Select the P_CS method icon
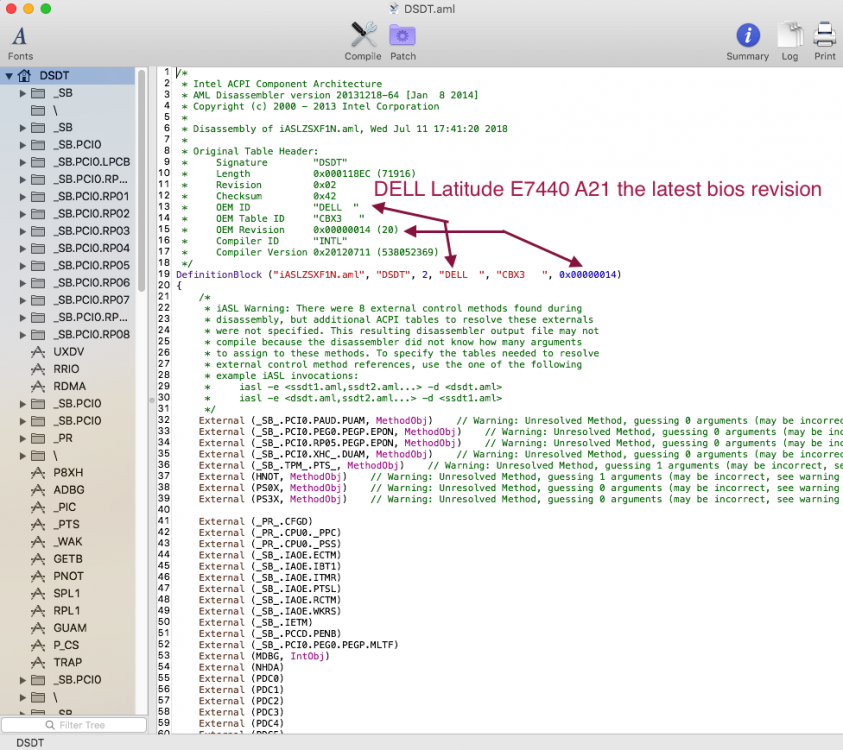Image resolution: width=843 pixels, height=750 pixels. (38, 645)
